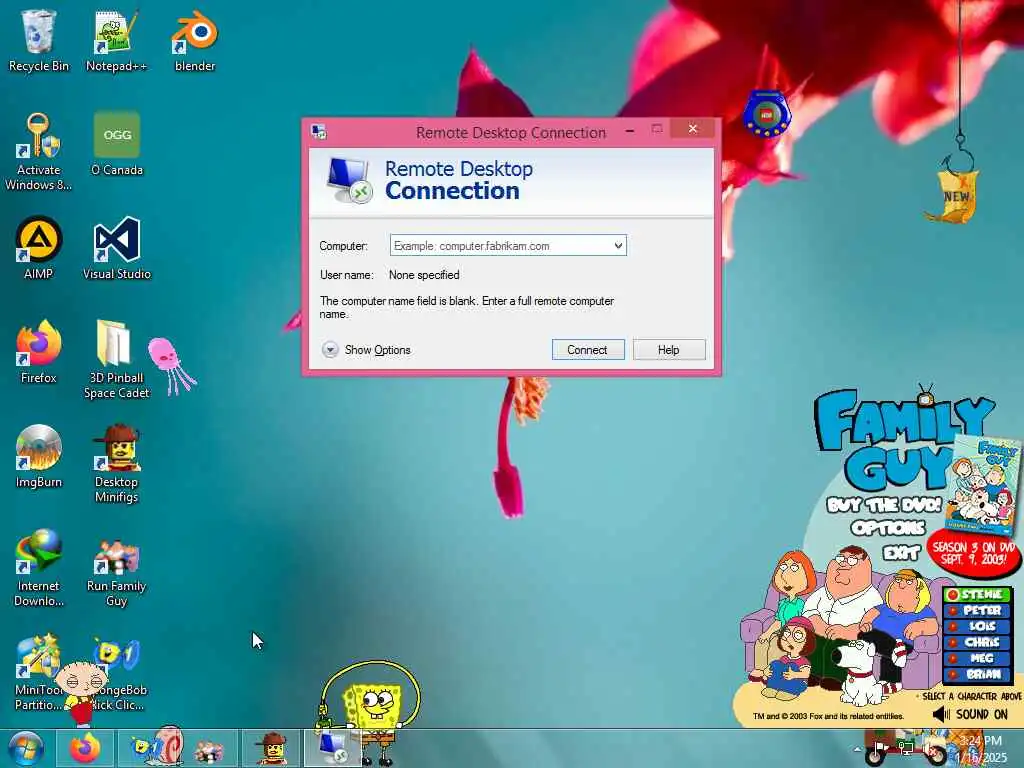Viewport: 1024px width, 768px height.
Task: Select the Desktop Minifigs shortcut
Action: [x=116, y=464]
